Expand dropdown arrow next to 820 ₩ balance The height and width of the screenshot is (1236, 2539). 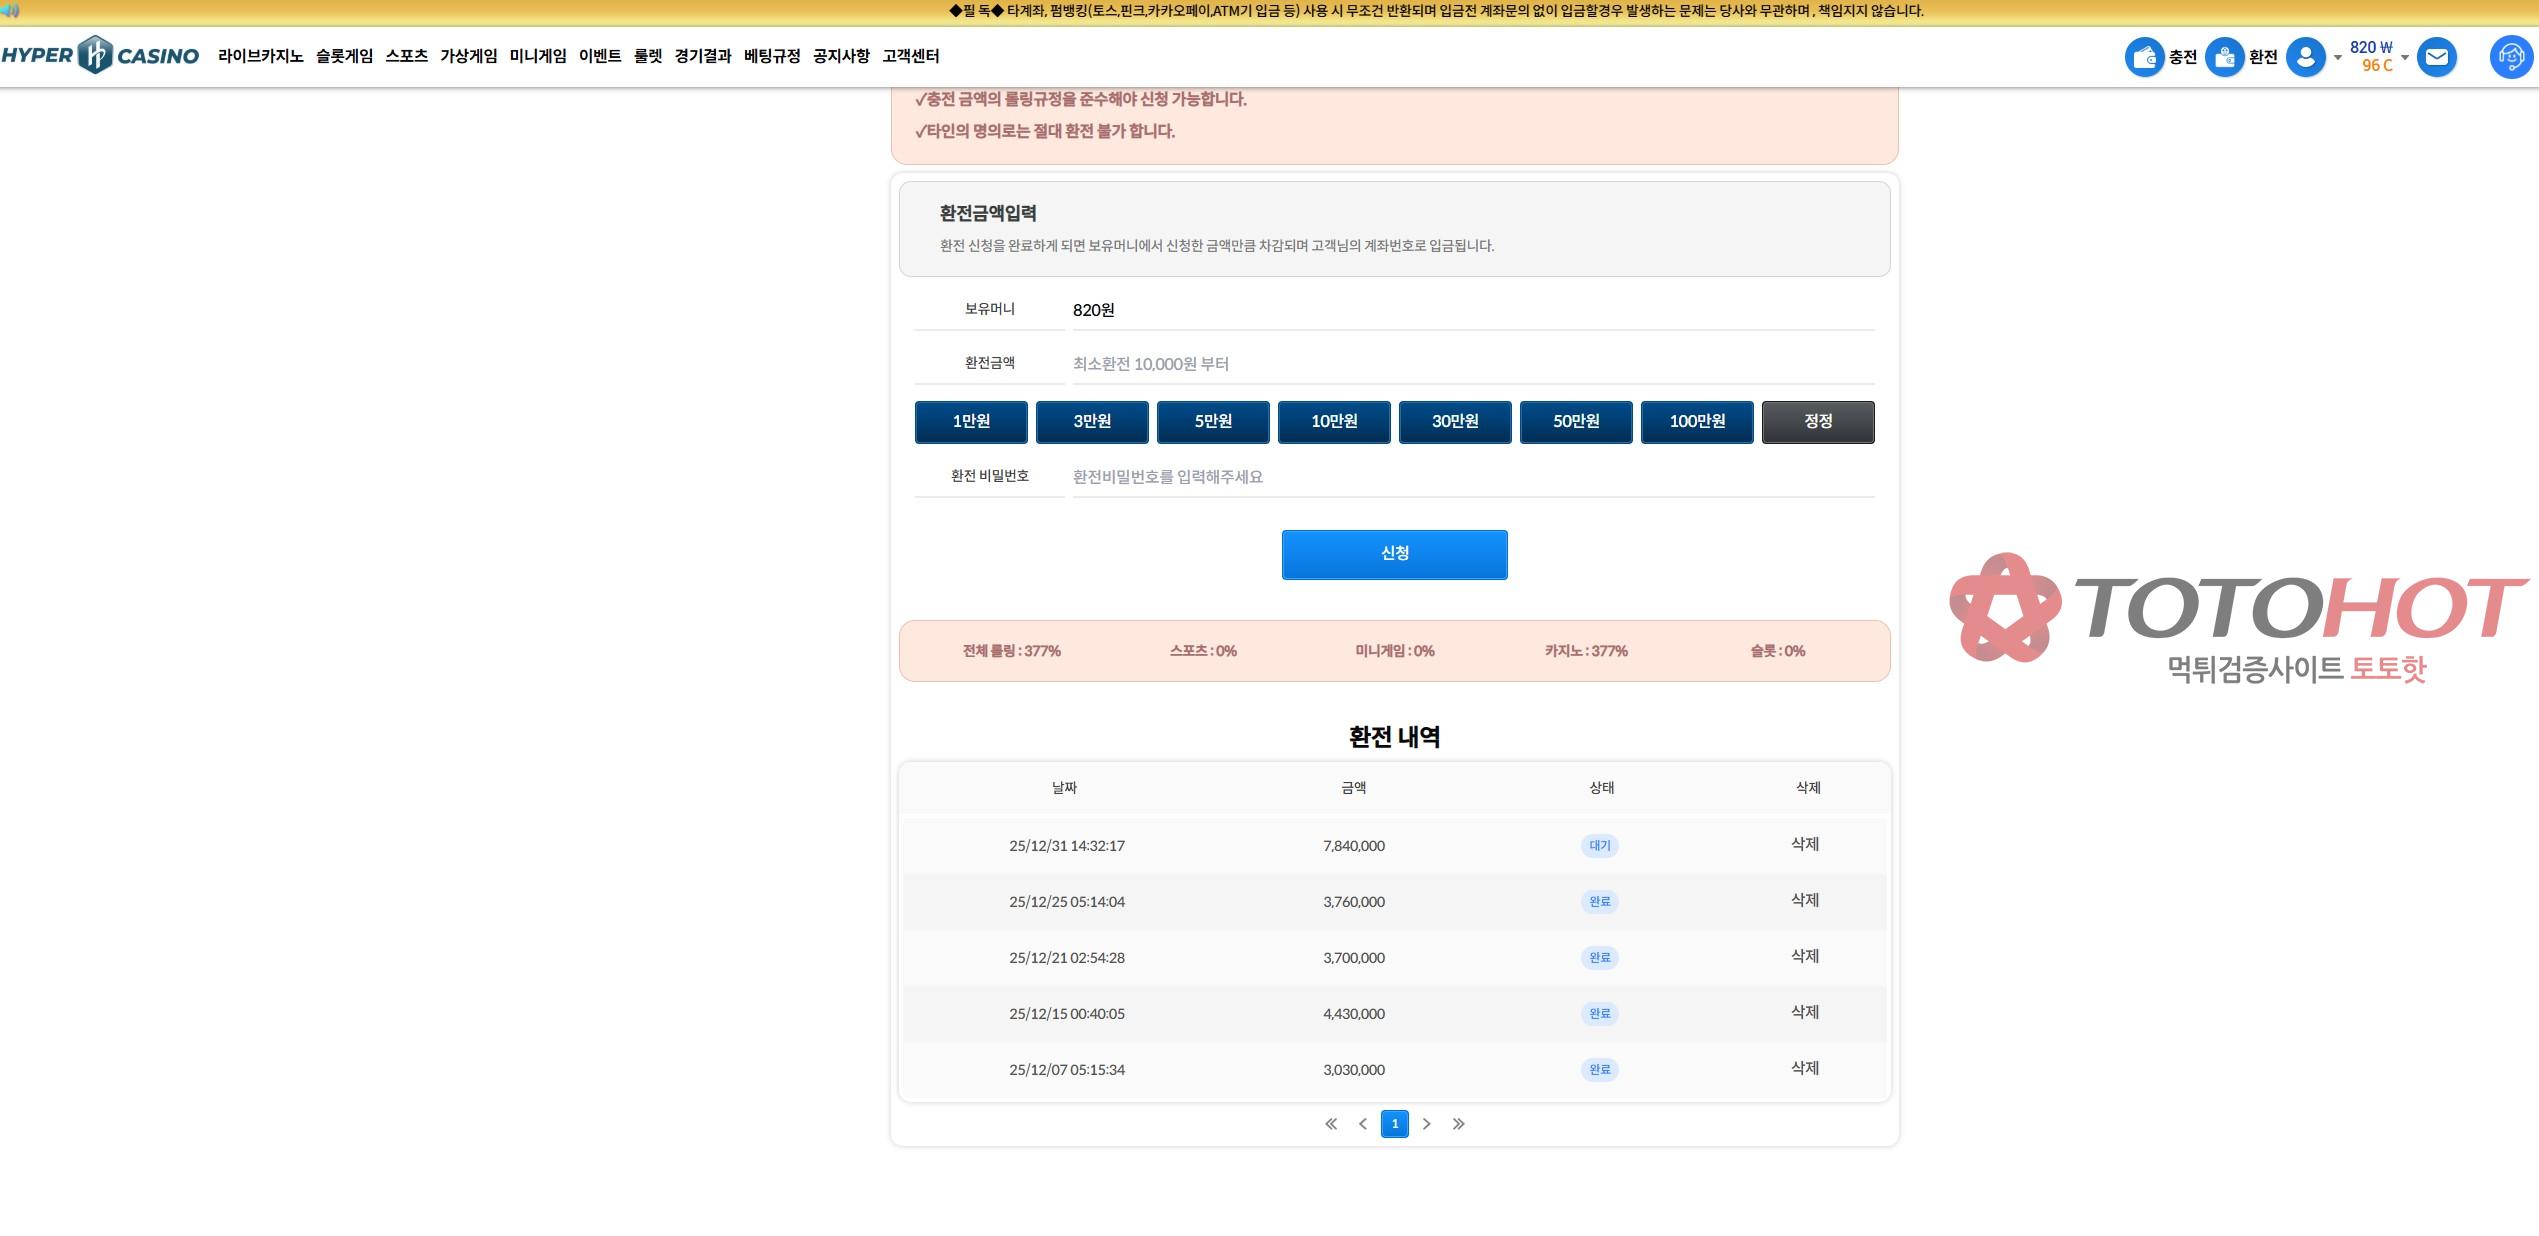coord(2405,58)
